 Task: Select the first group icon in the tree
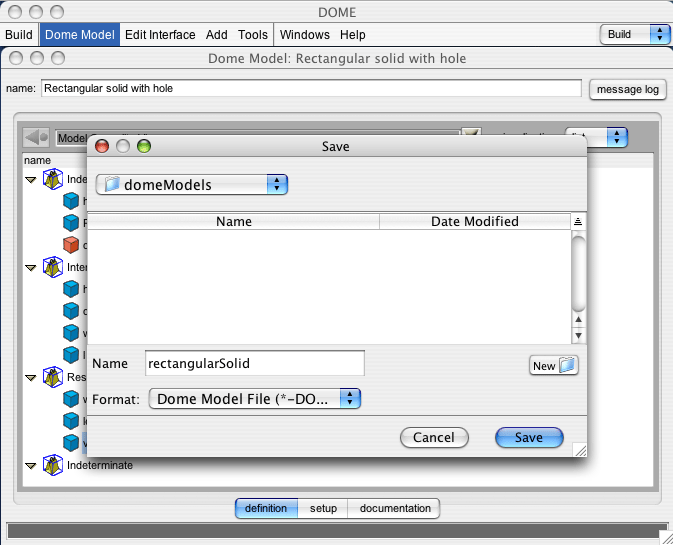(53, 179)
